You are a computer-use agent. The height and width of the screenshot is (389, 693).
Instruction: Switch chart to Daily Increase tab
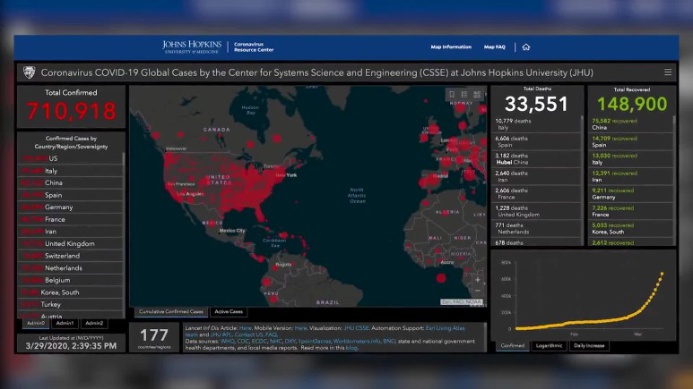589,346
